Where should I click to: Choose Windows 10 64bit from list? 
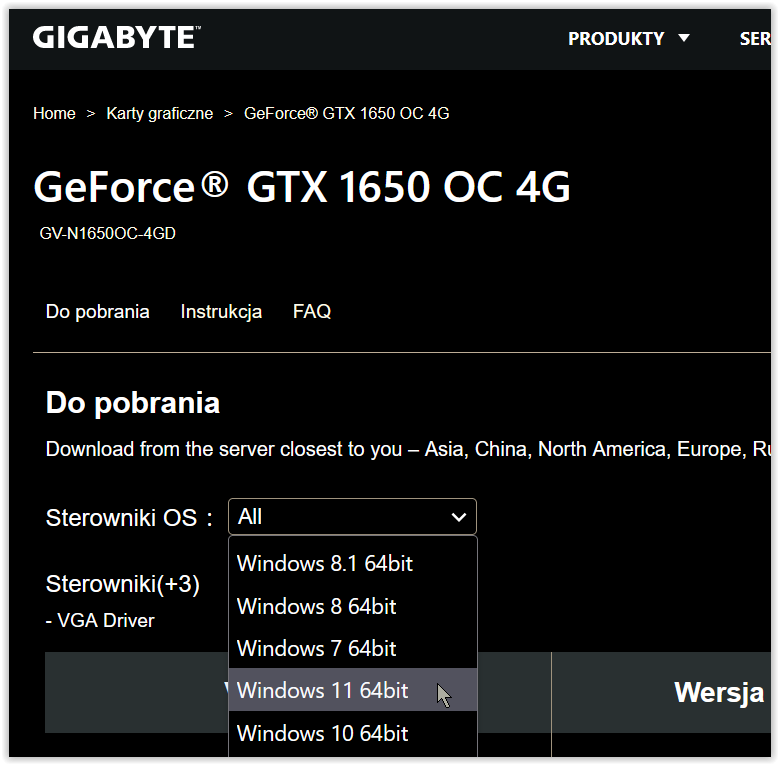(353, 733)
